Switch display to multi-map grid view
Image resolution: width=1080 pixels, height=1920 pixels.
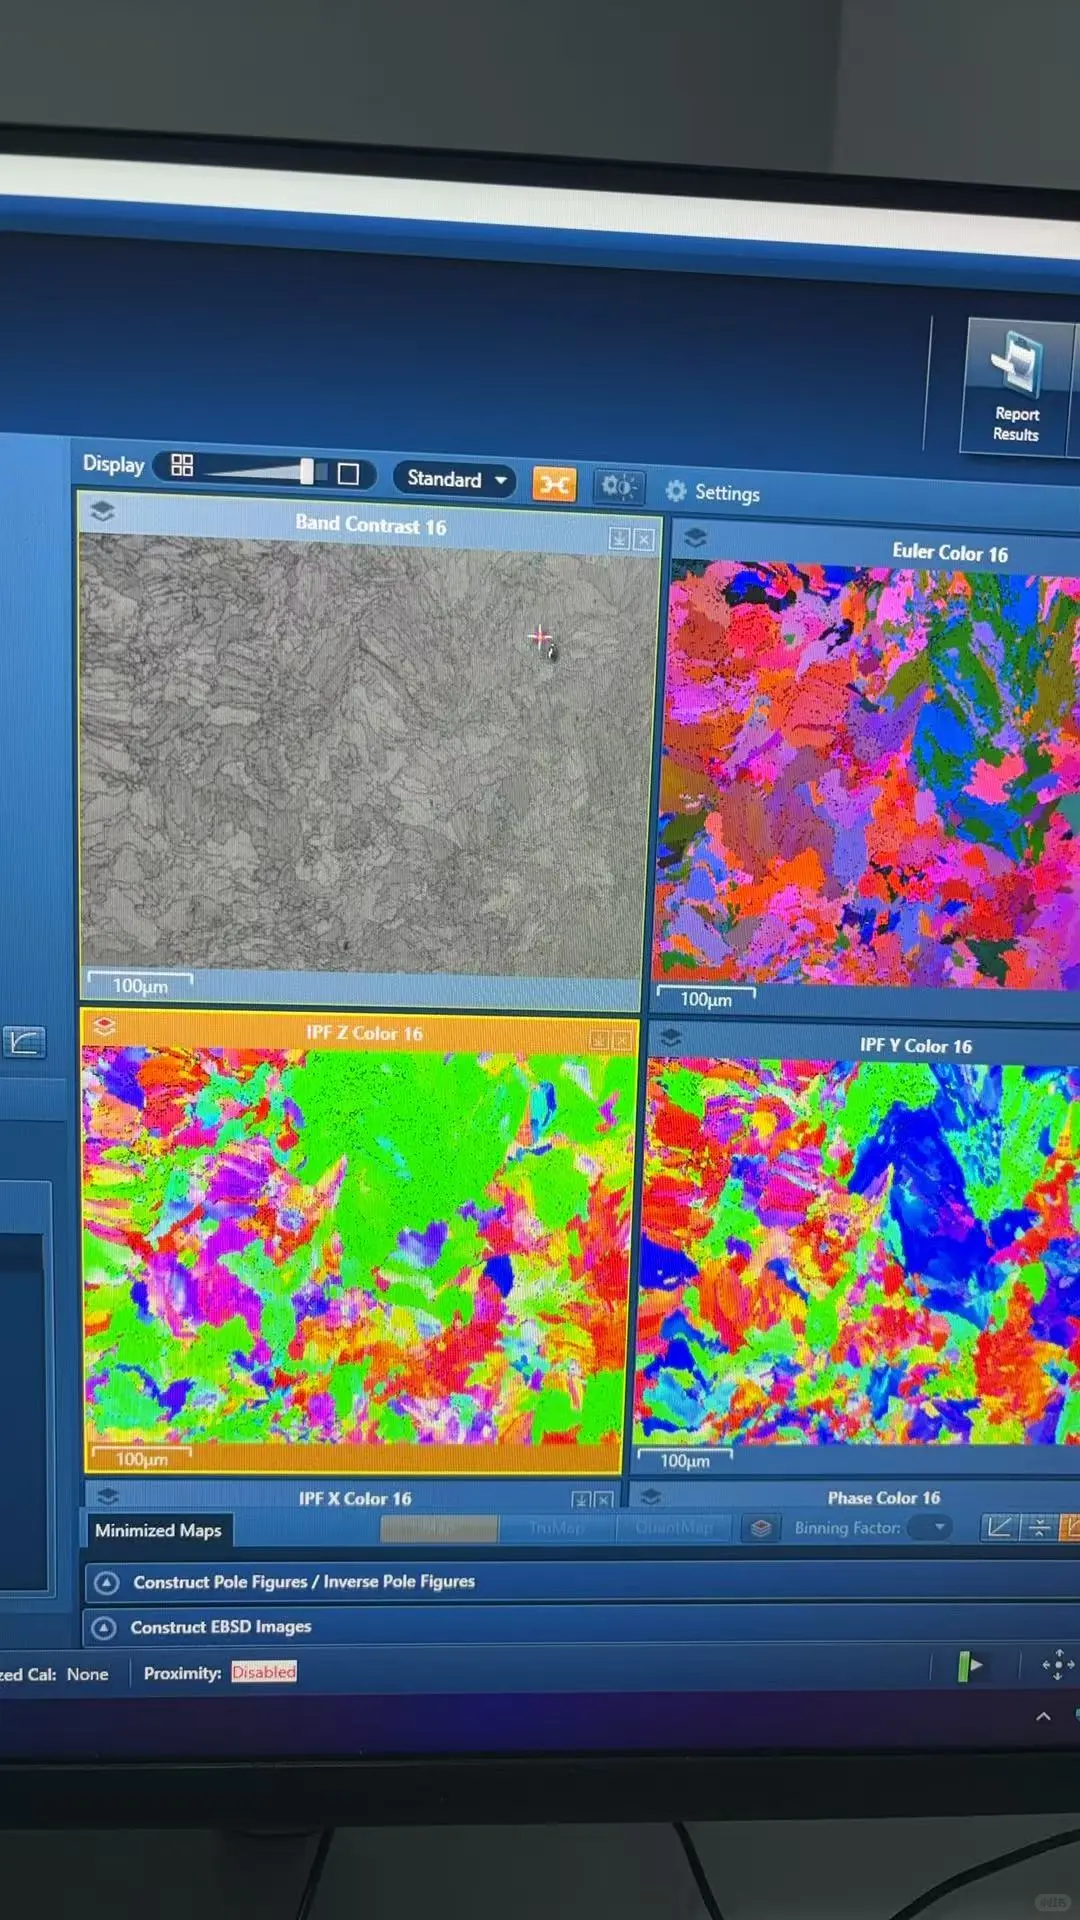pos(182,465)
